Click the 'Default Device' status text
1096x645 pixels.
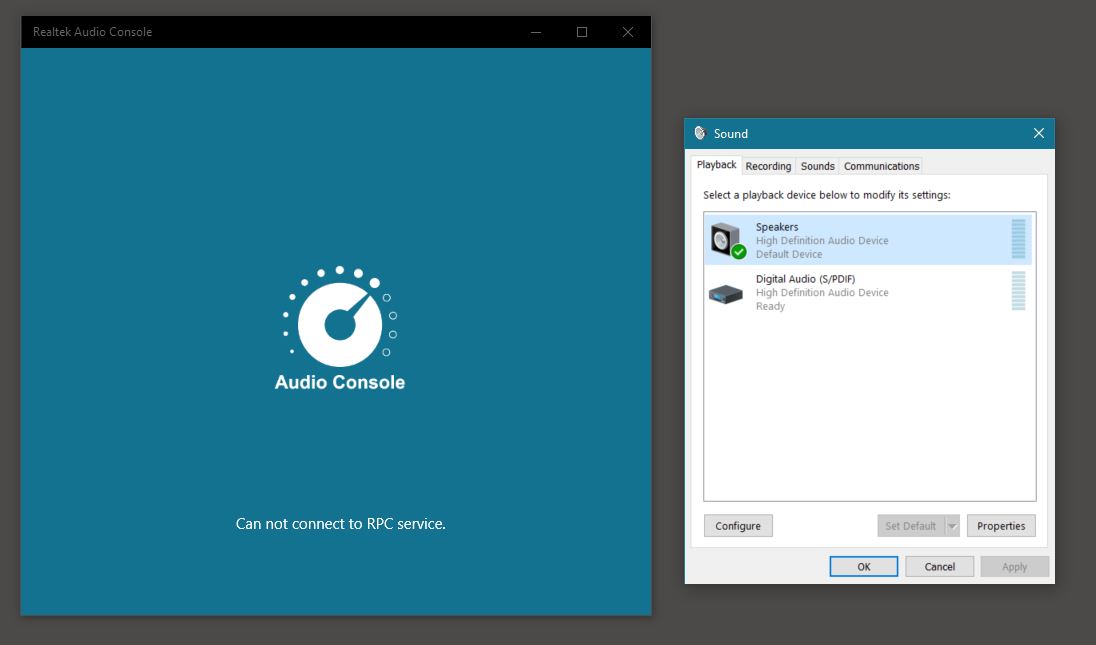(x=788, y=254)
